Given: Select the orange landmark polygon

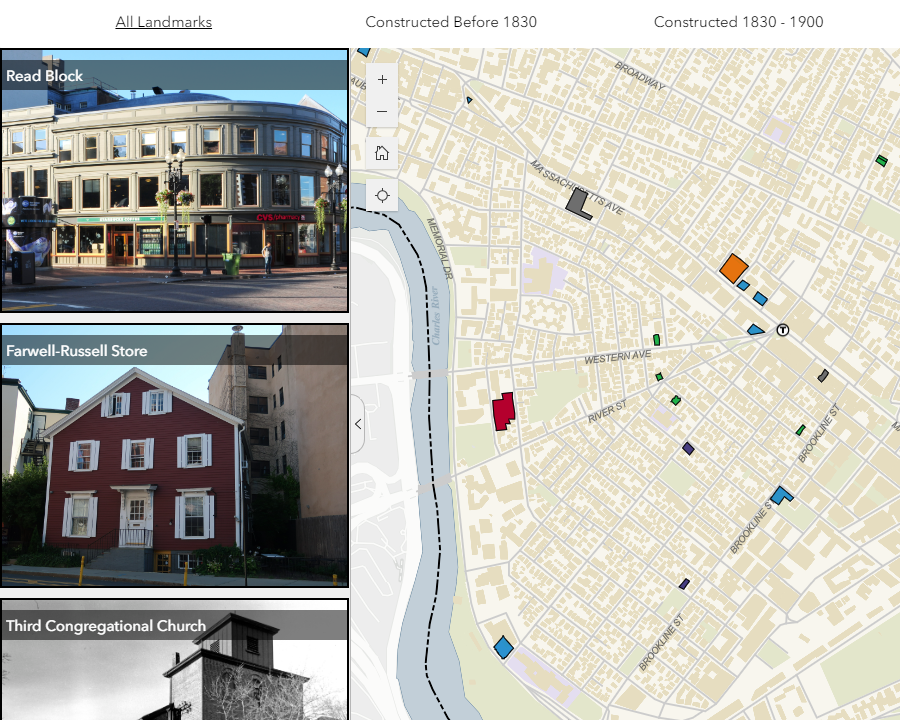Looking at the screenshot, I should click(733, 267).
